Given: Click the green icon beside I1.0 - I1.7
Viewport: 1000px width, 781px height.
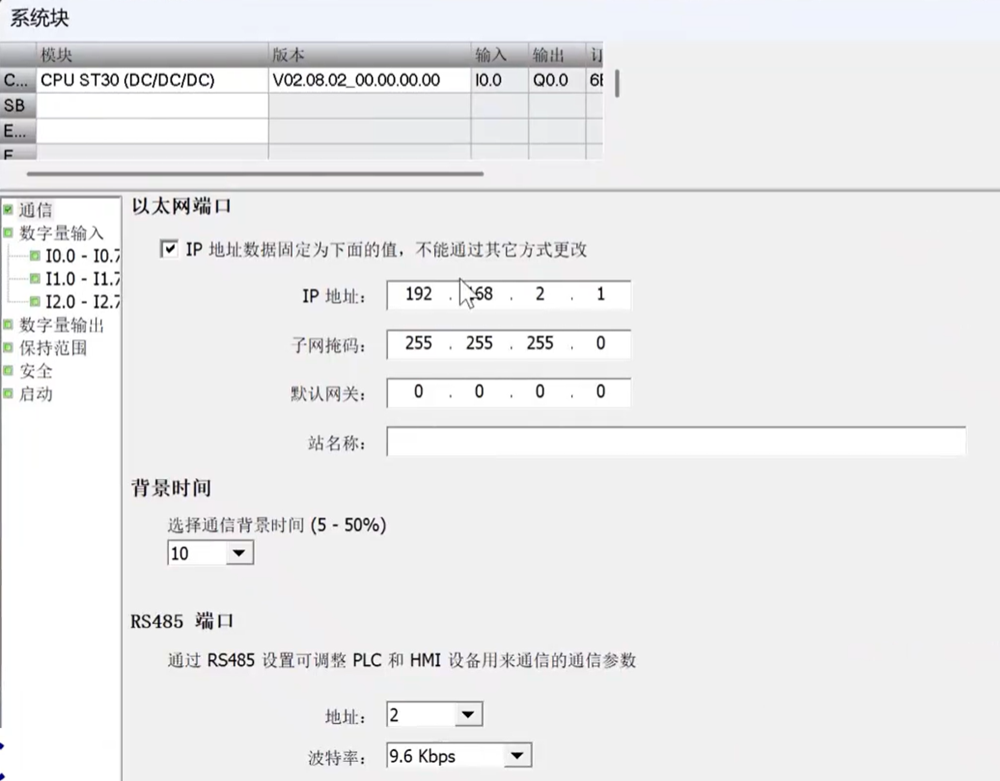Looking at the screenshot, I should [35, 279].
